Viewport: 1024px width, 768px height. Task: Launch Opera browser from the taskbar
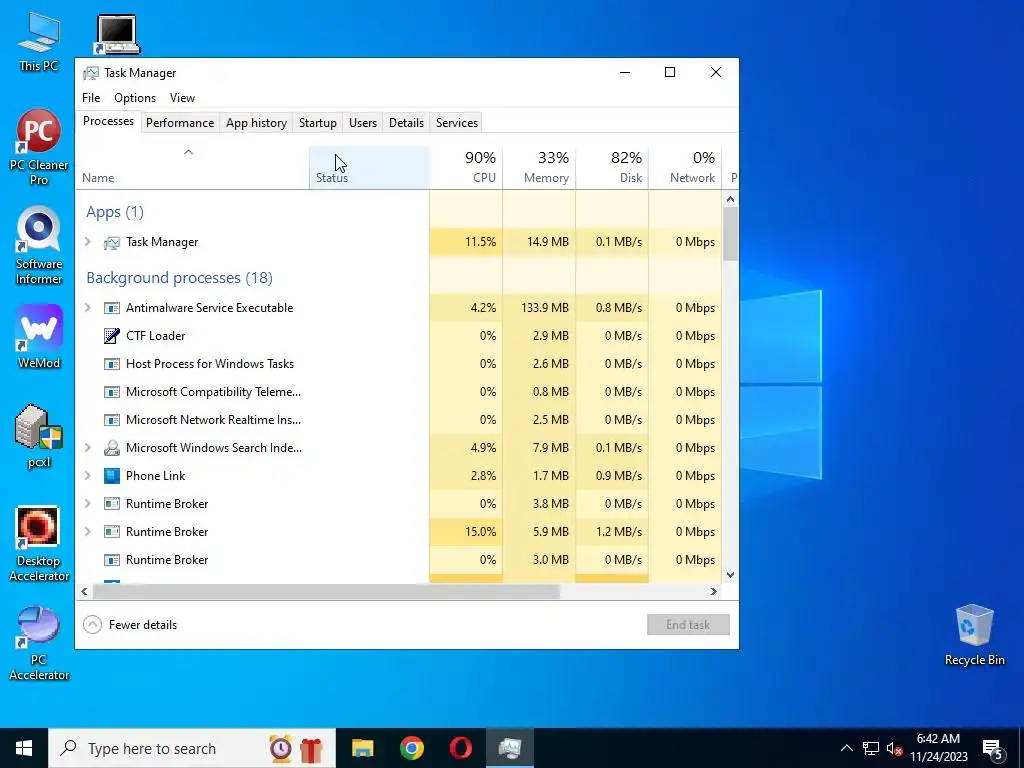460,748
